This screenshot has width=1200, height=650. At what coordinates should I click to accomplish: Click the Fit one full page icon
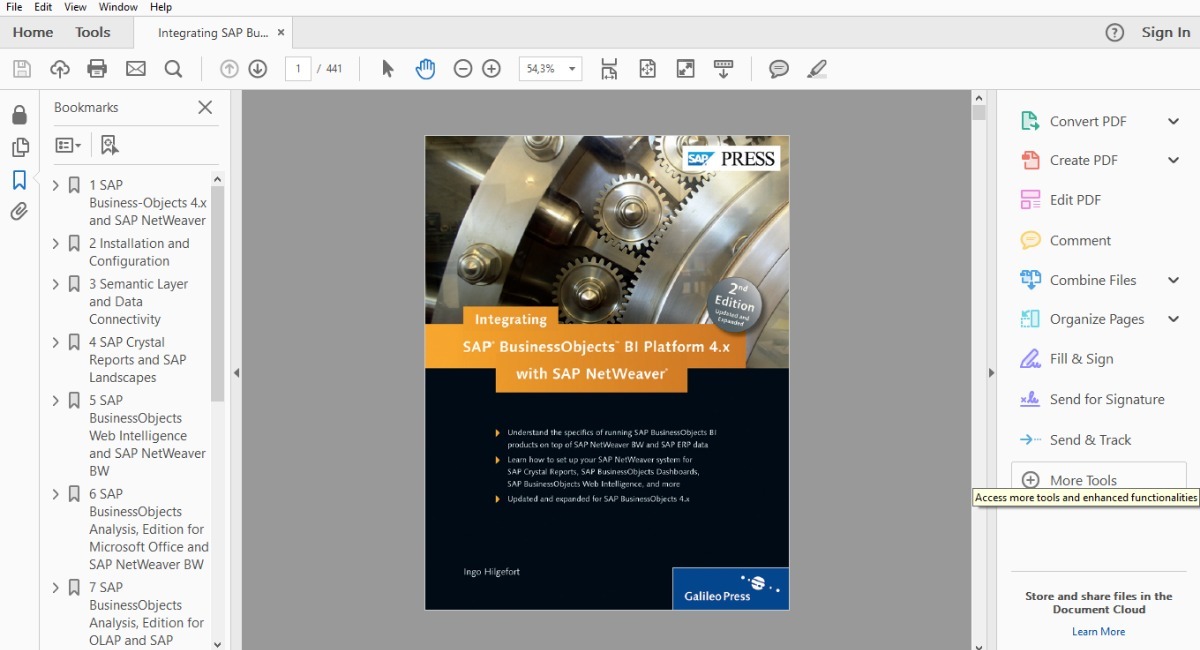click(x=647, y=69)
